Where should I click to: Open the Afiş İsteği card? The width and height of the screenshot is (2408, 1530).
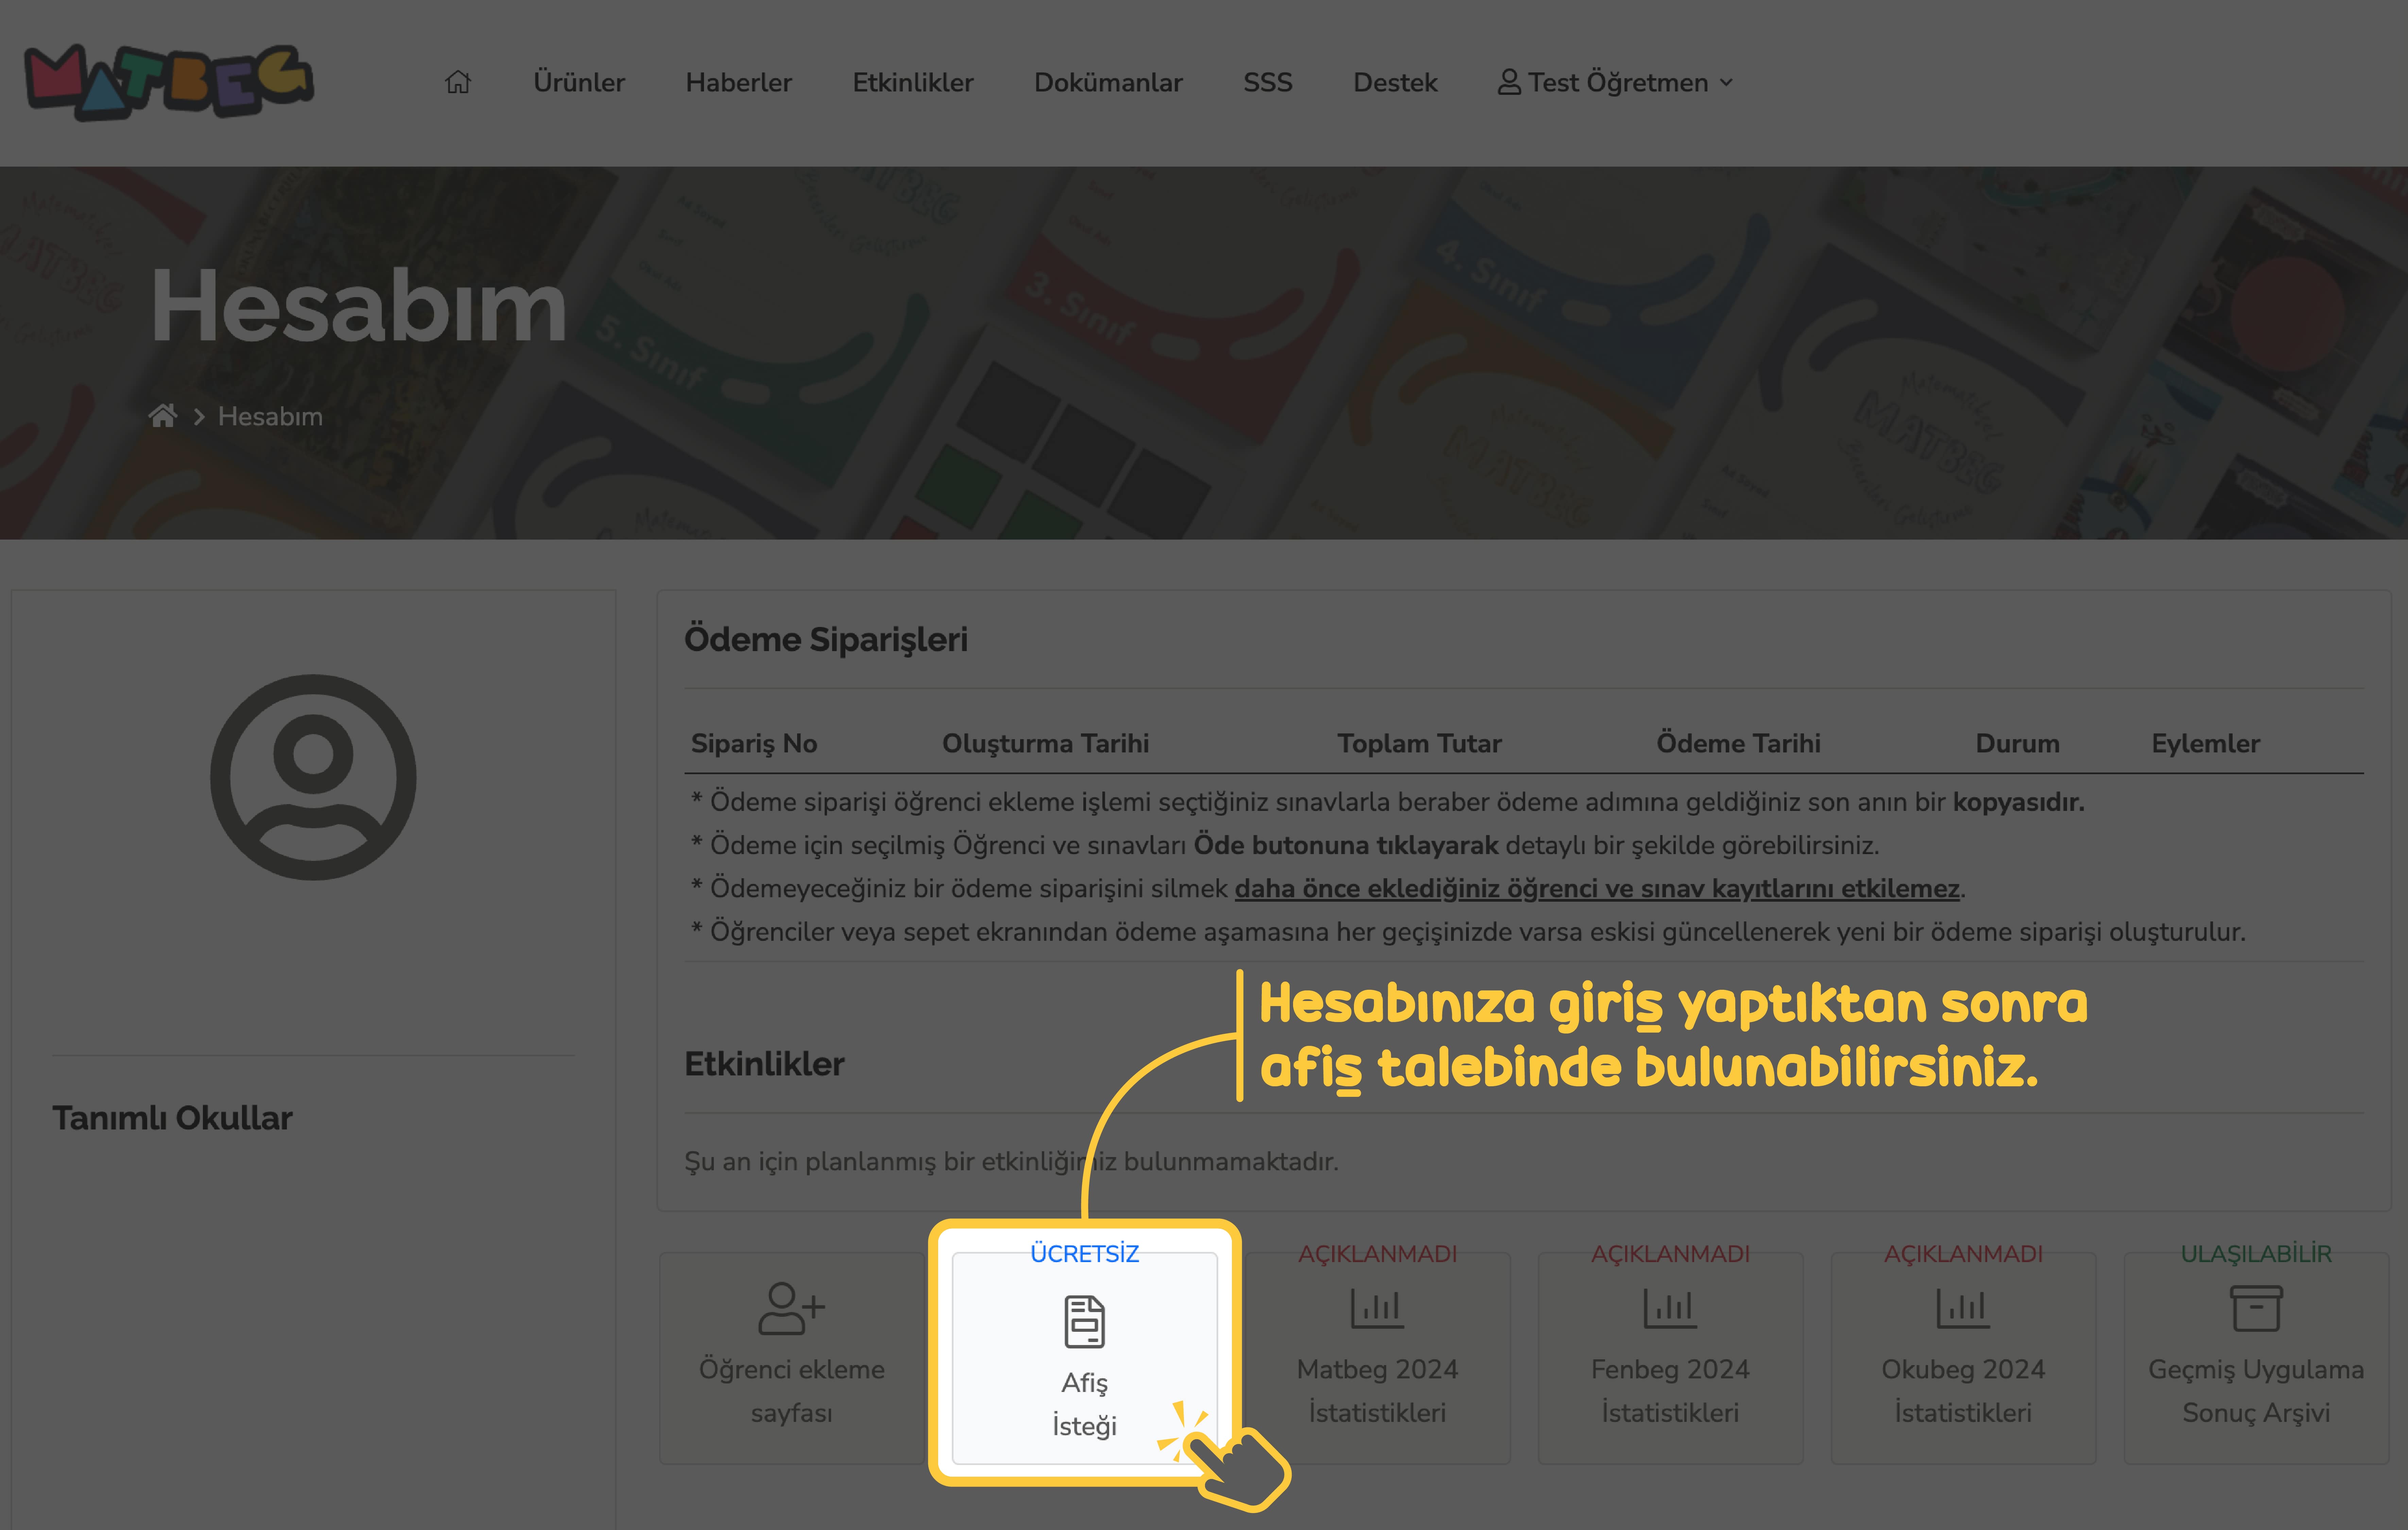(x=1085, y=1358)
